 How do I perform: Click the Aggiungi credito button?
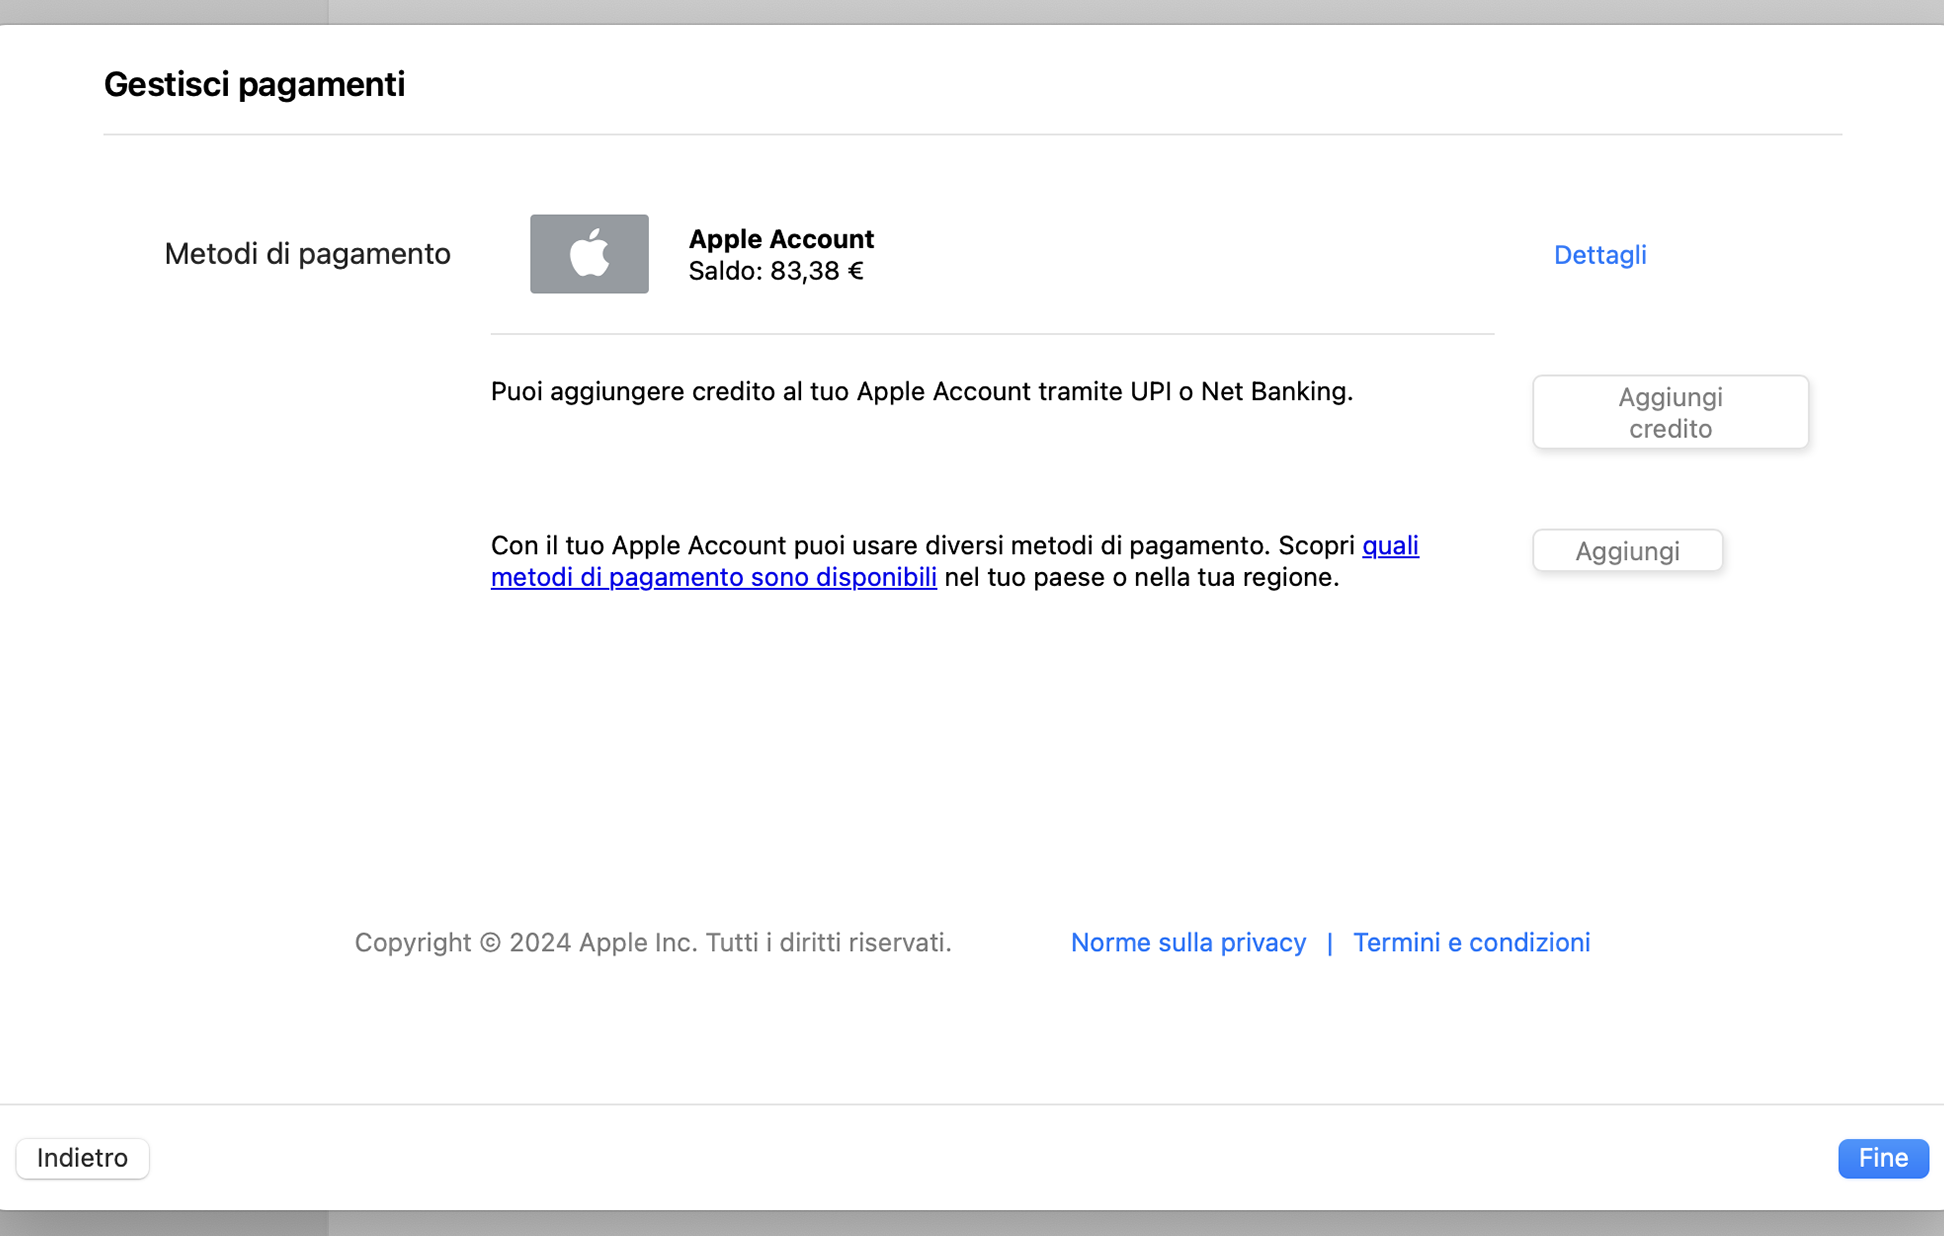pyautogui.click(x=1670, y=412)
